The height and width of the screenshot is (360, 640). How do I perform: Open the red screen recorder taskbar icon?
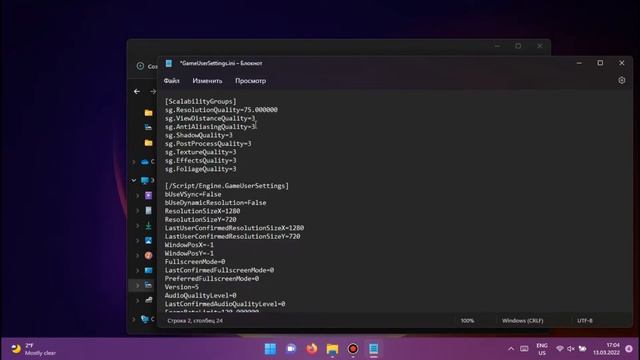[353, 349]
